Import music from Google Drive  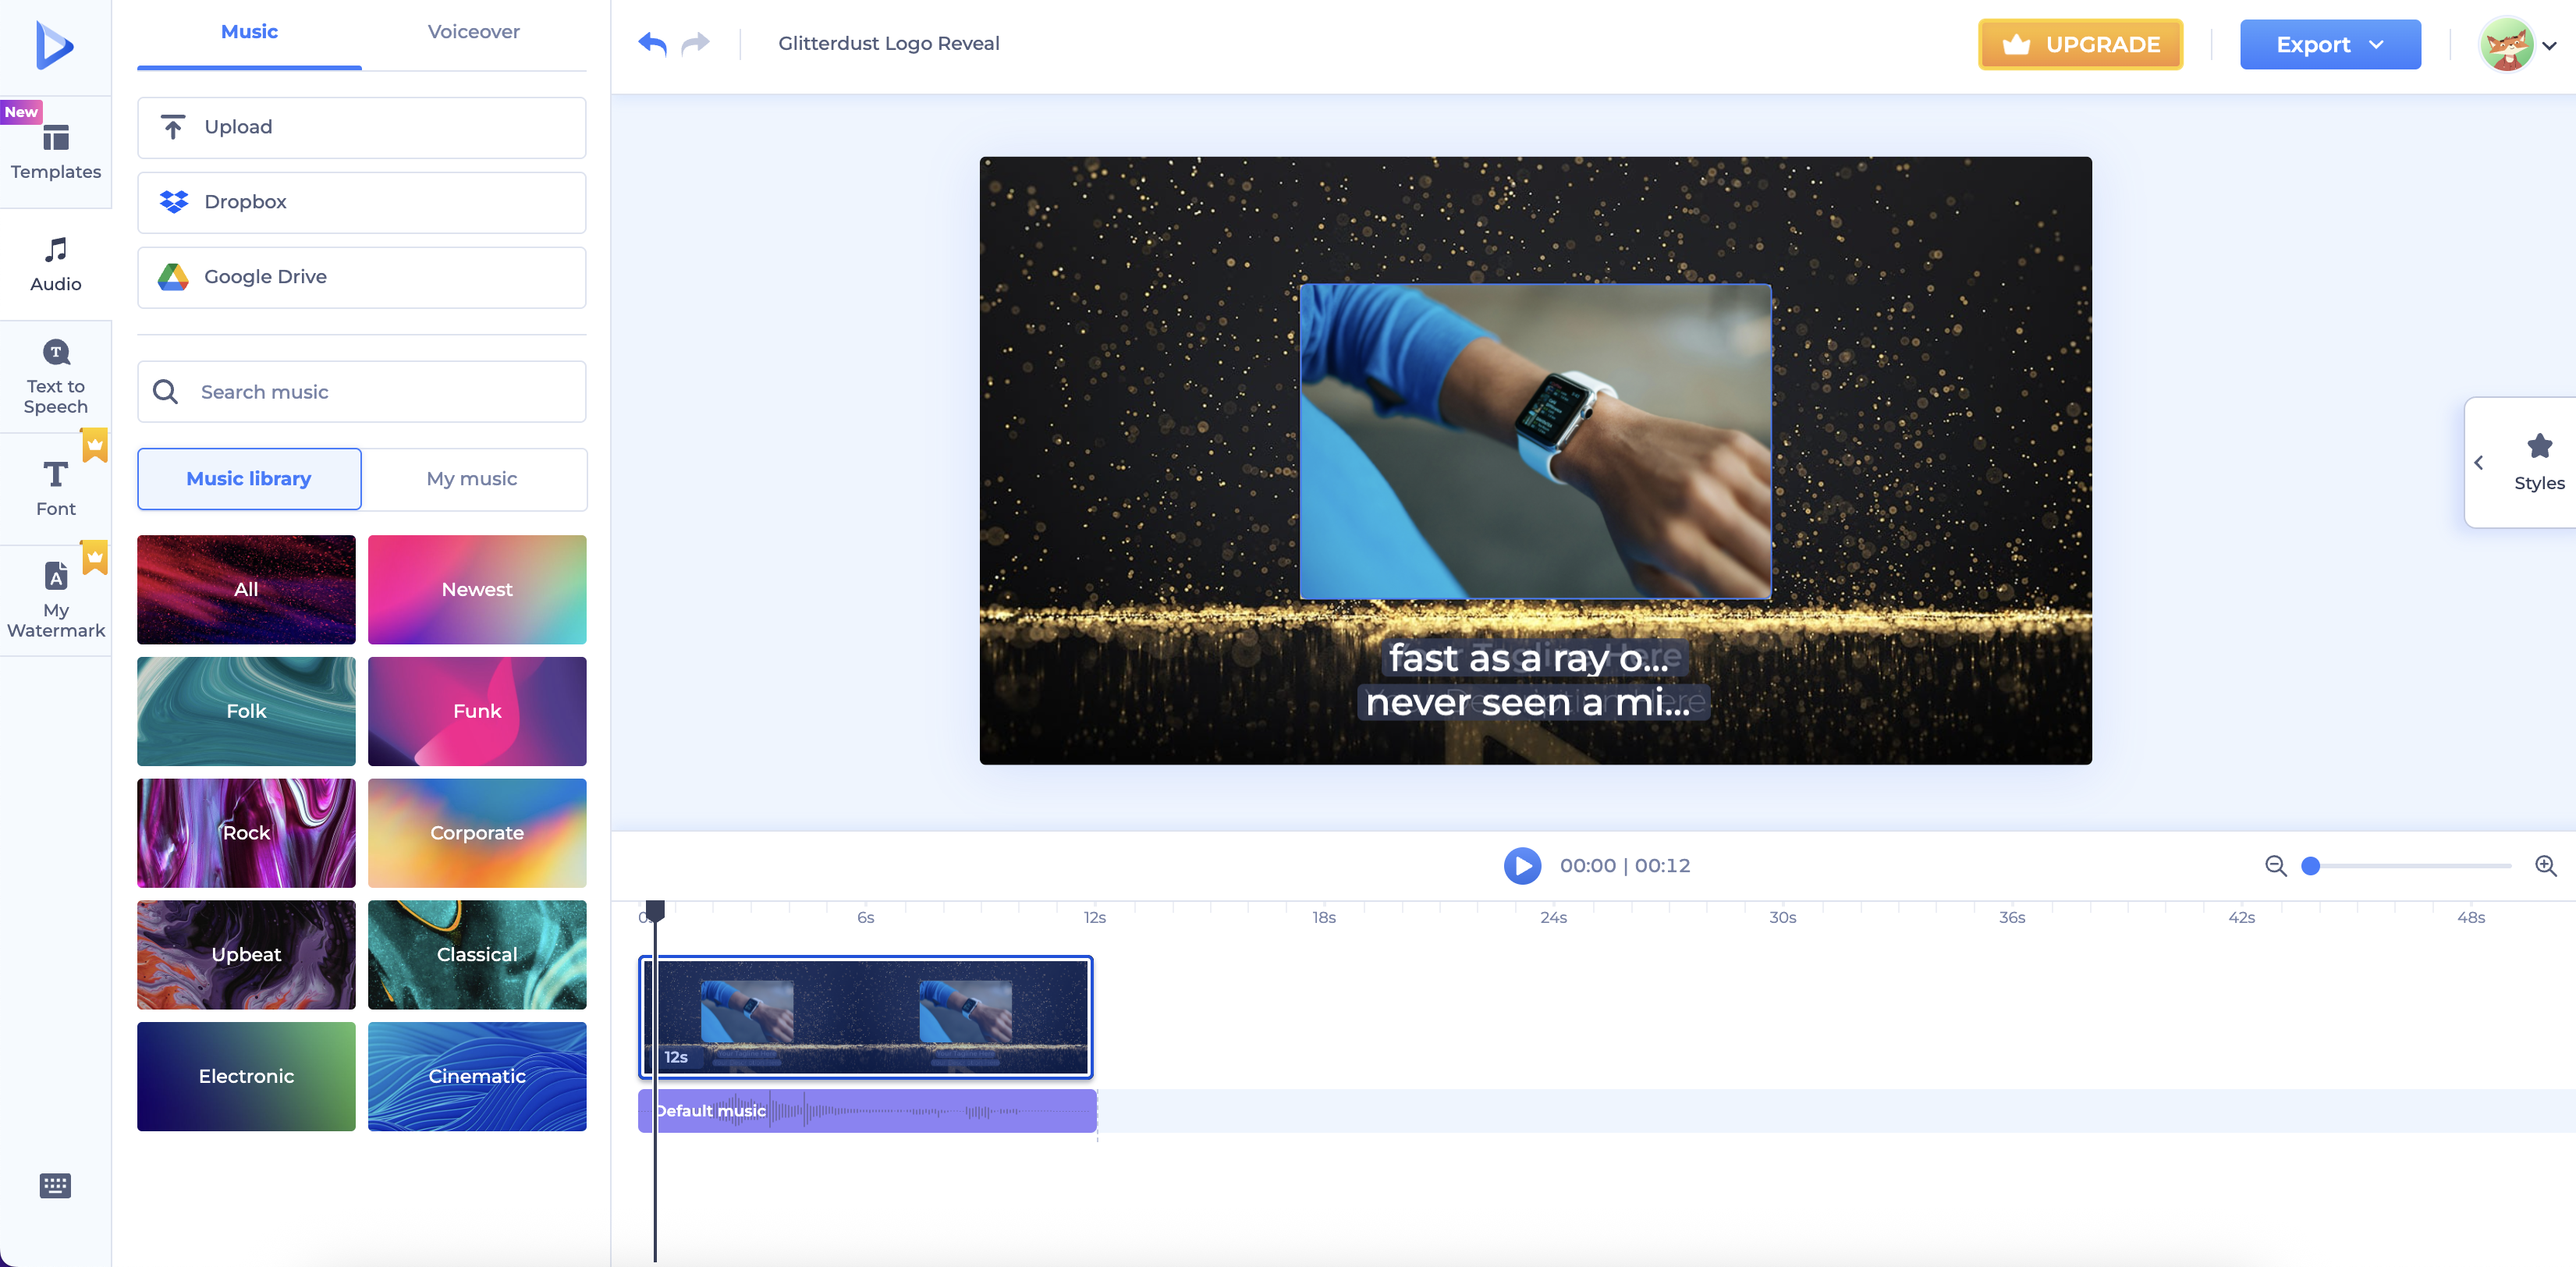coord(361,277)
